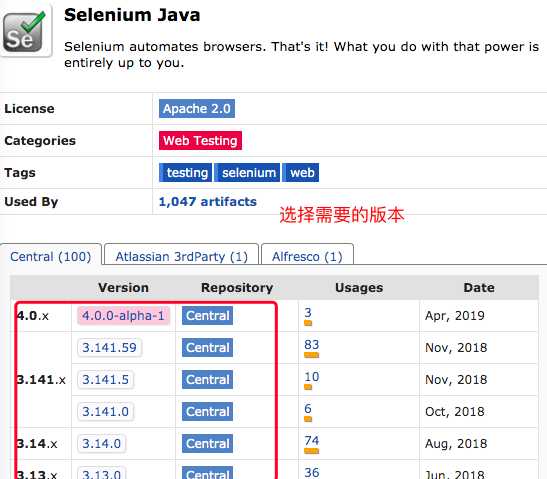Click the Categories row label
Image resolution: width=547 pixels, height=479 pixels.
(x=40, y=141)
